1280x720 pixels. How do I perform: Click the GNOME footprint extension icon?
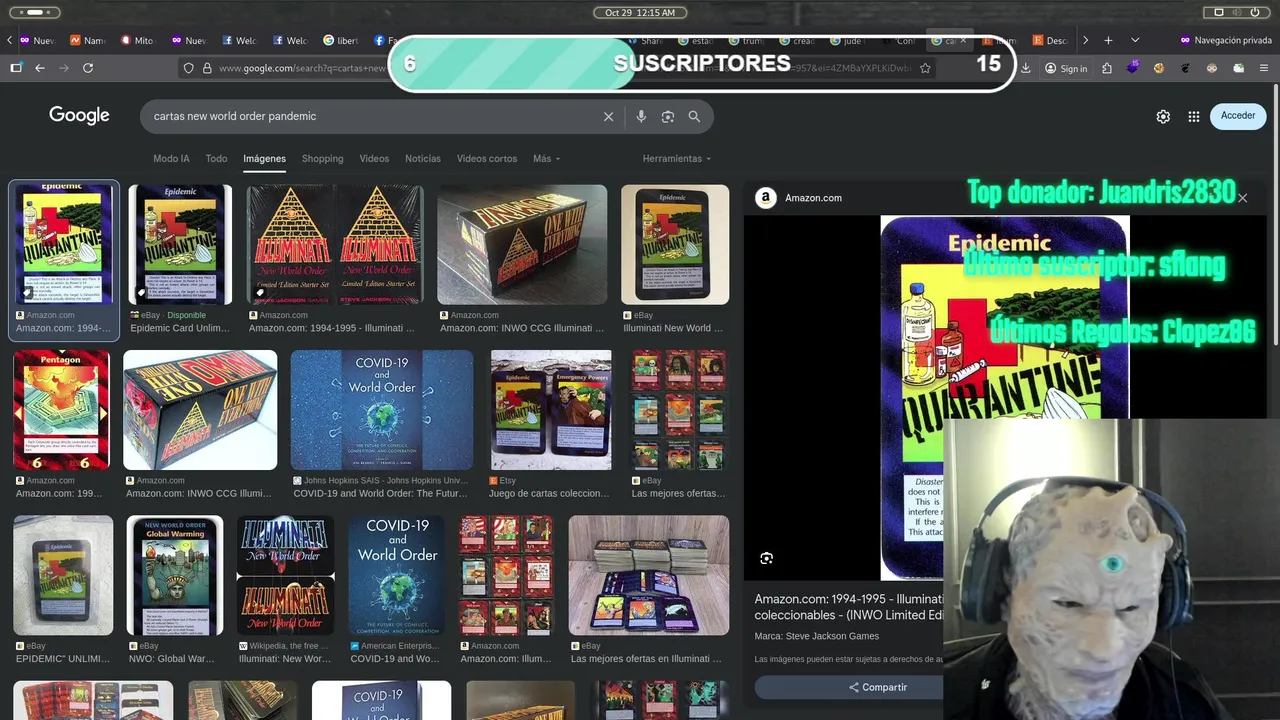click(x=1185, y=68)
